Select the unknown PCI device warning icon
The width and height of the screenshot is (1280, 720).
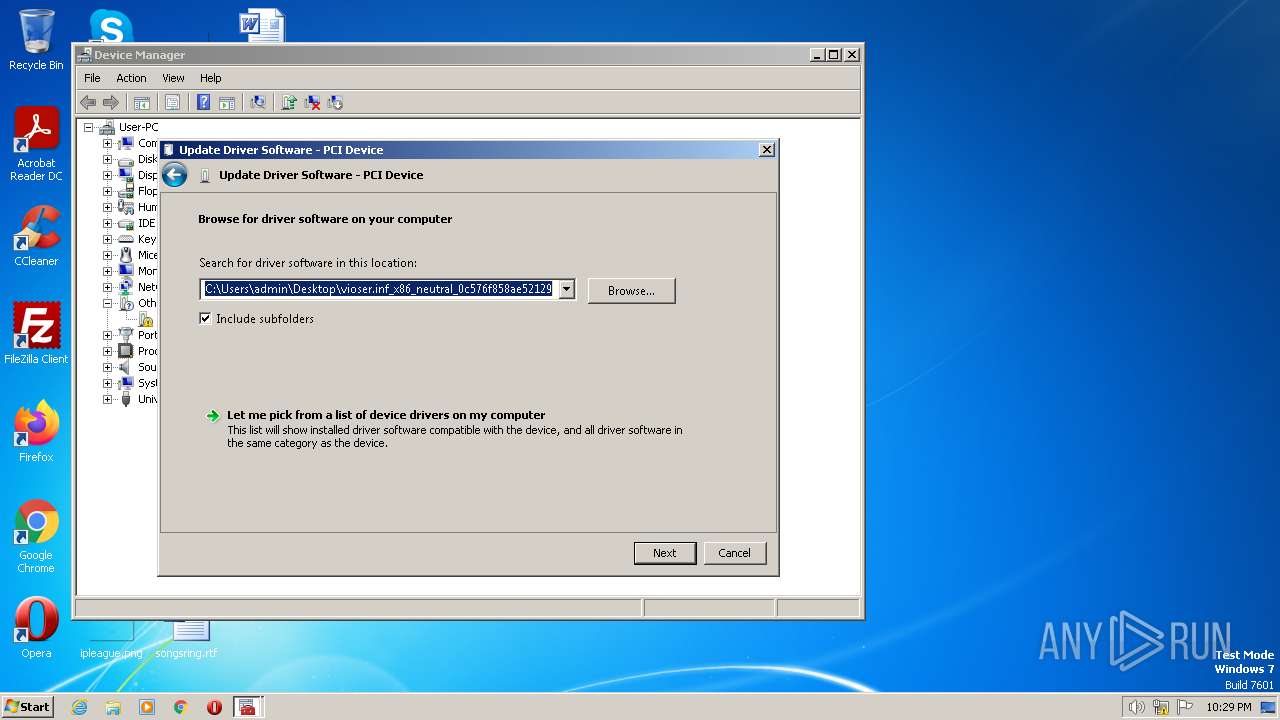click(146, 319)
